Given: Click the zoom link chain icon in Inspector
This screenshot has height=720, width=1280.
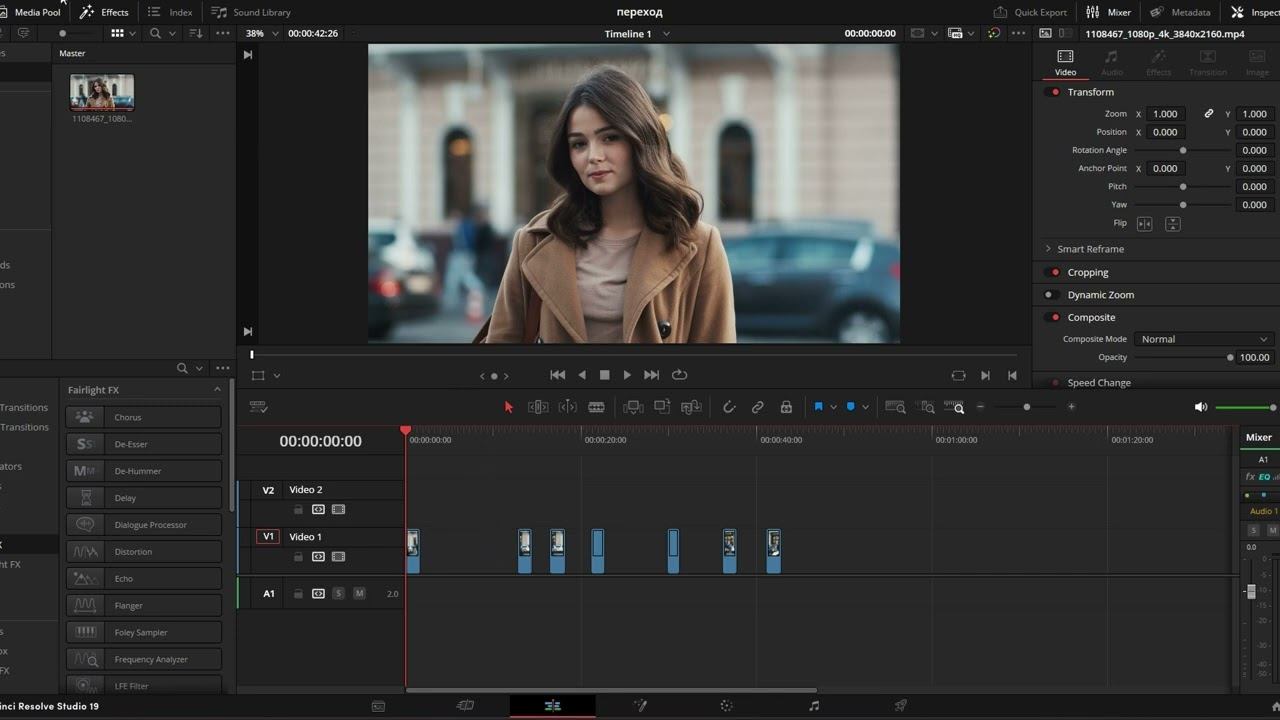Looking at the screenshot, I should tap(1208, 114).
